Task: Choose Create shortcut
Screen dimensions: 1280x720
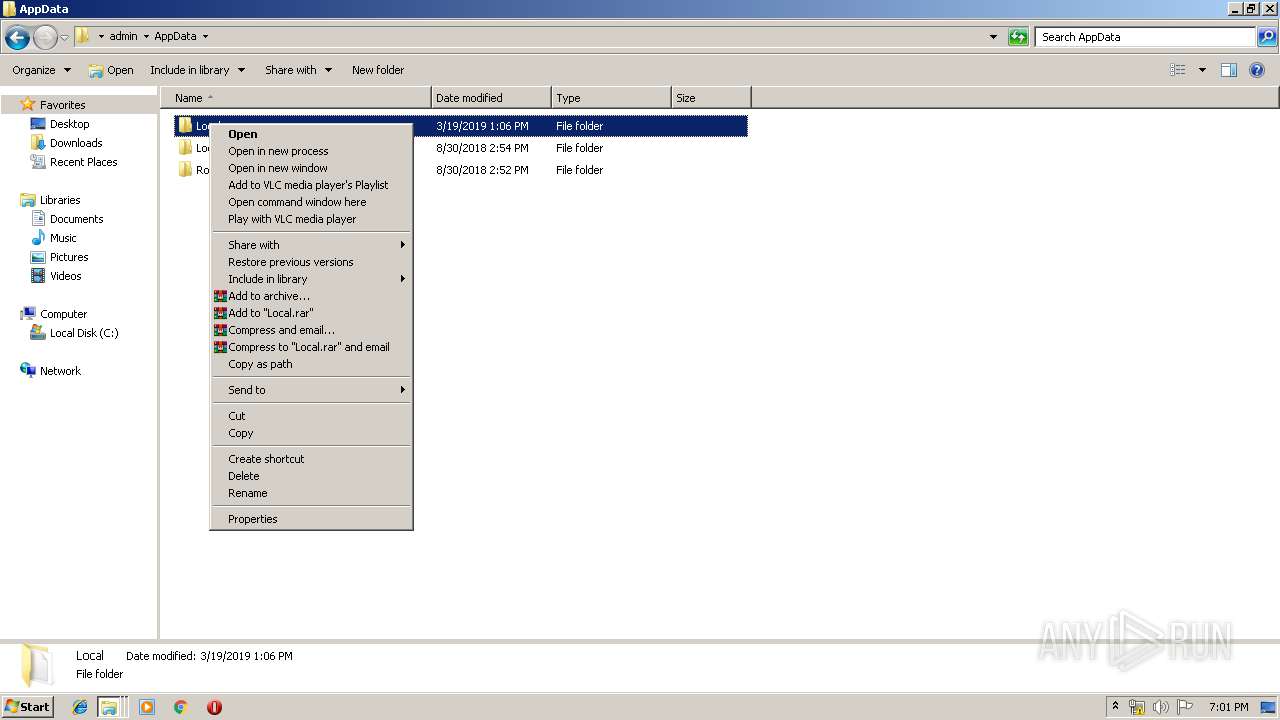Action: (x=311, y=459)
